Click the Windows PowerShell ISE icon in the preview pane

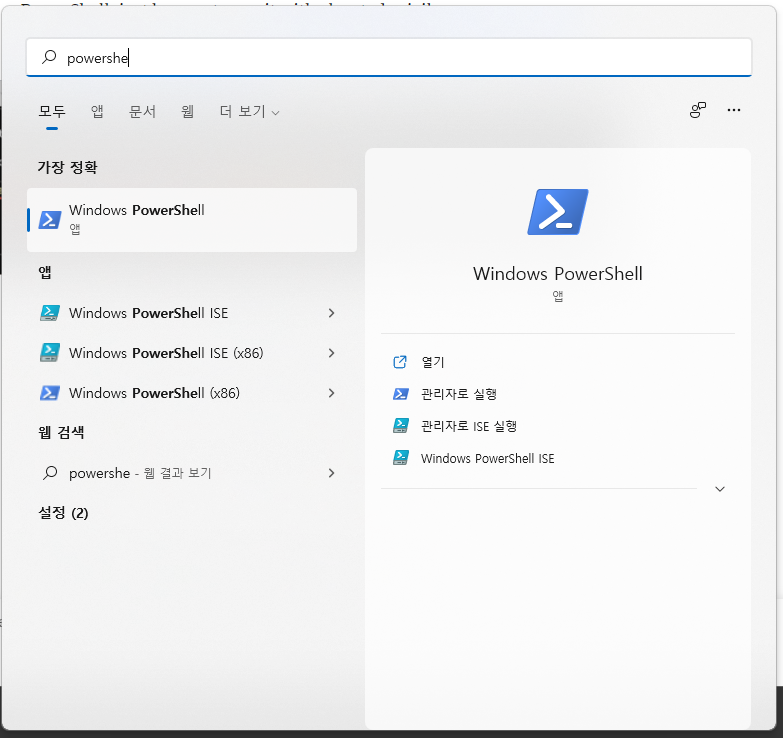click(400, 458)
